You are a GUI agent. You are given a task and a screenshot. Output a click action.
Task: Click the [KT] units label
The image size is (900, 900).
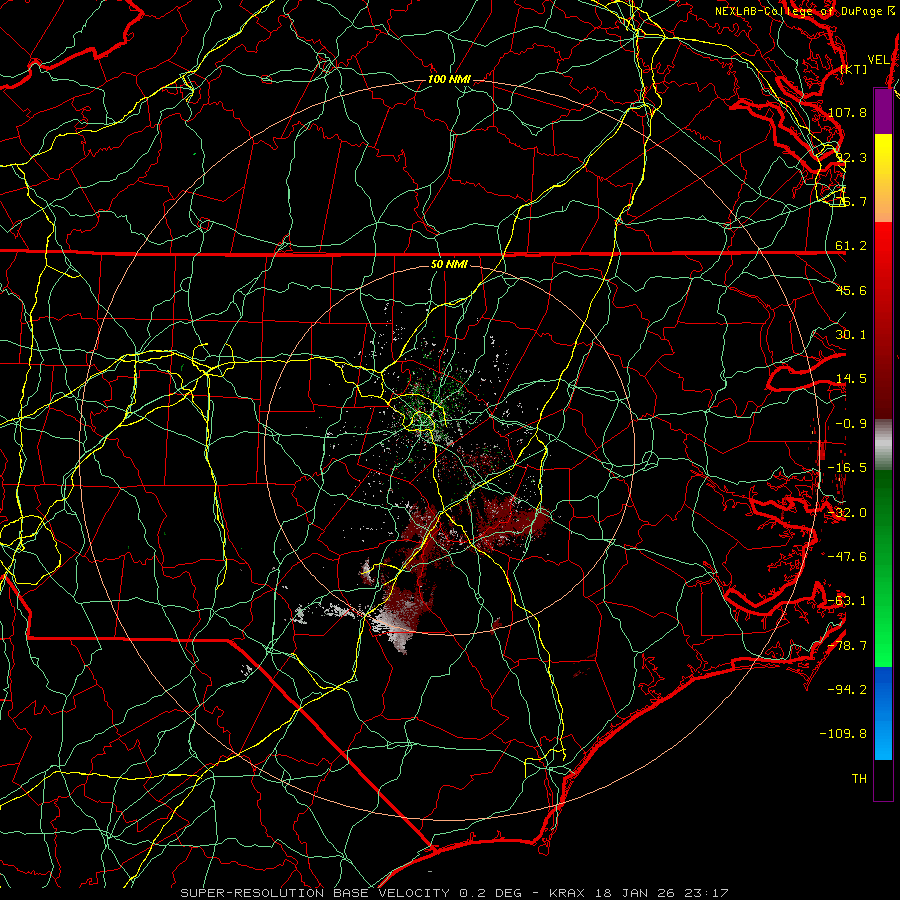854,69
